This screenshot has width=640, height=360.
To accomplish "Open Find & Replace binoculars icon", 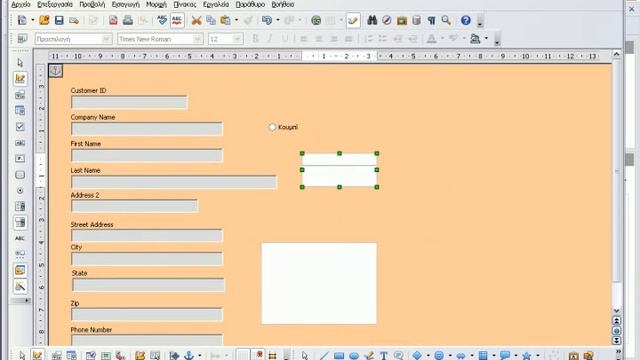I will 372,20.
